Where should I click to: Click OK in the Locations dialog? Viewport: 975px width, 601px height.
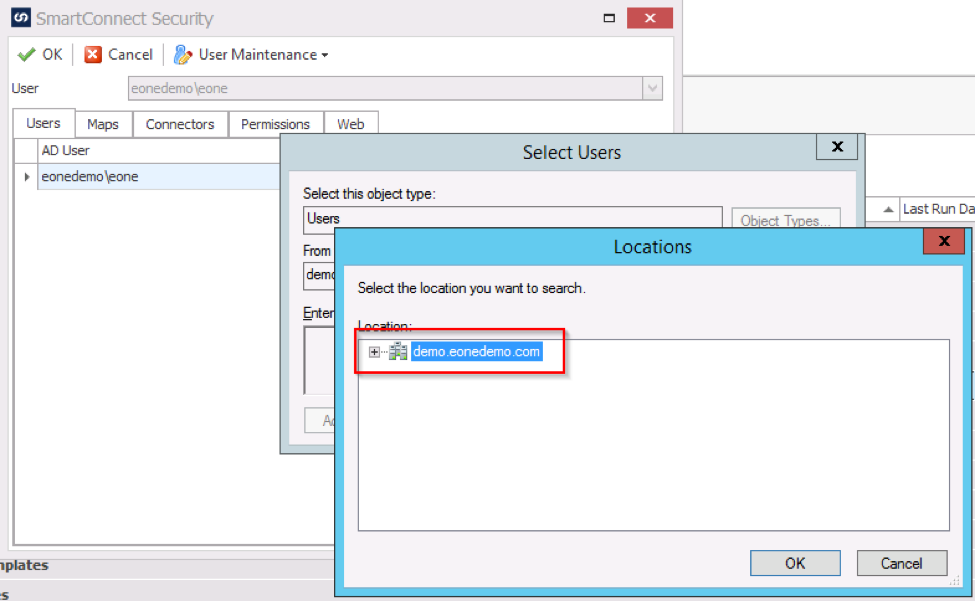[x=795, y=563]
